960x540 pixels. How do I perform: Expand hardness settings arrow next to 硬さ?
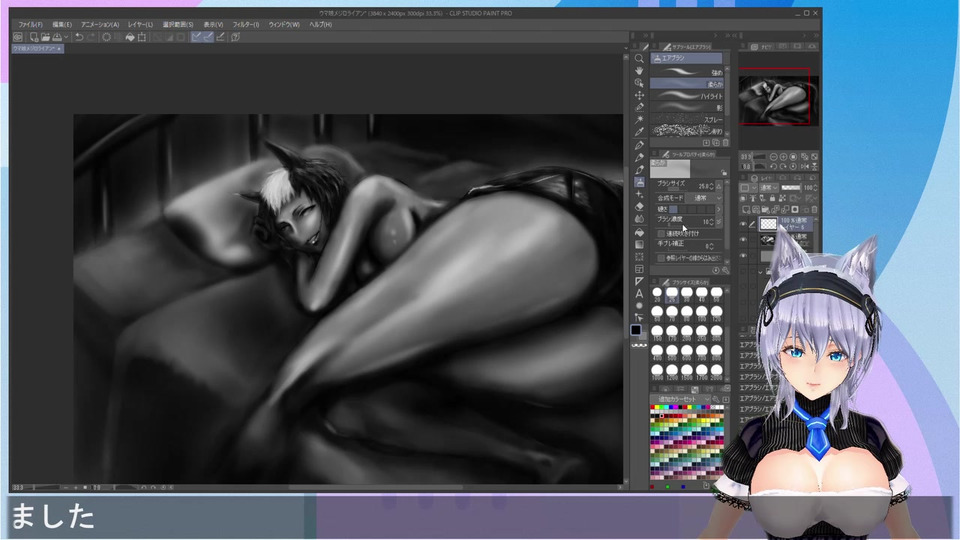point(719,209)
